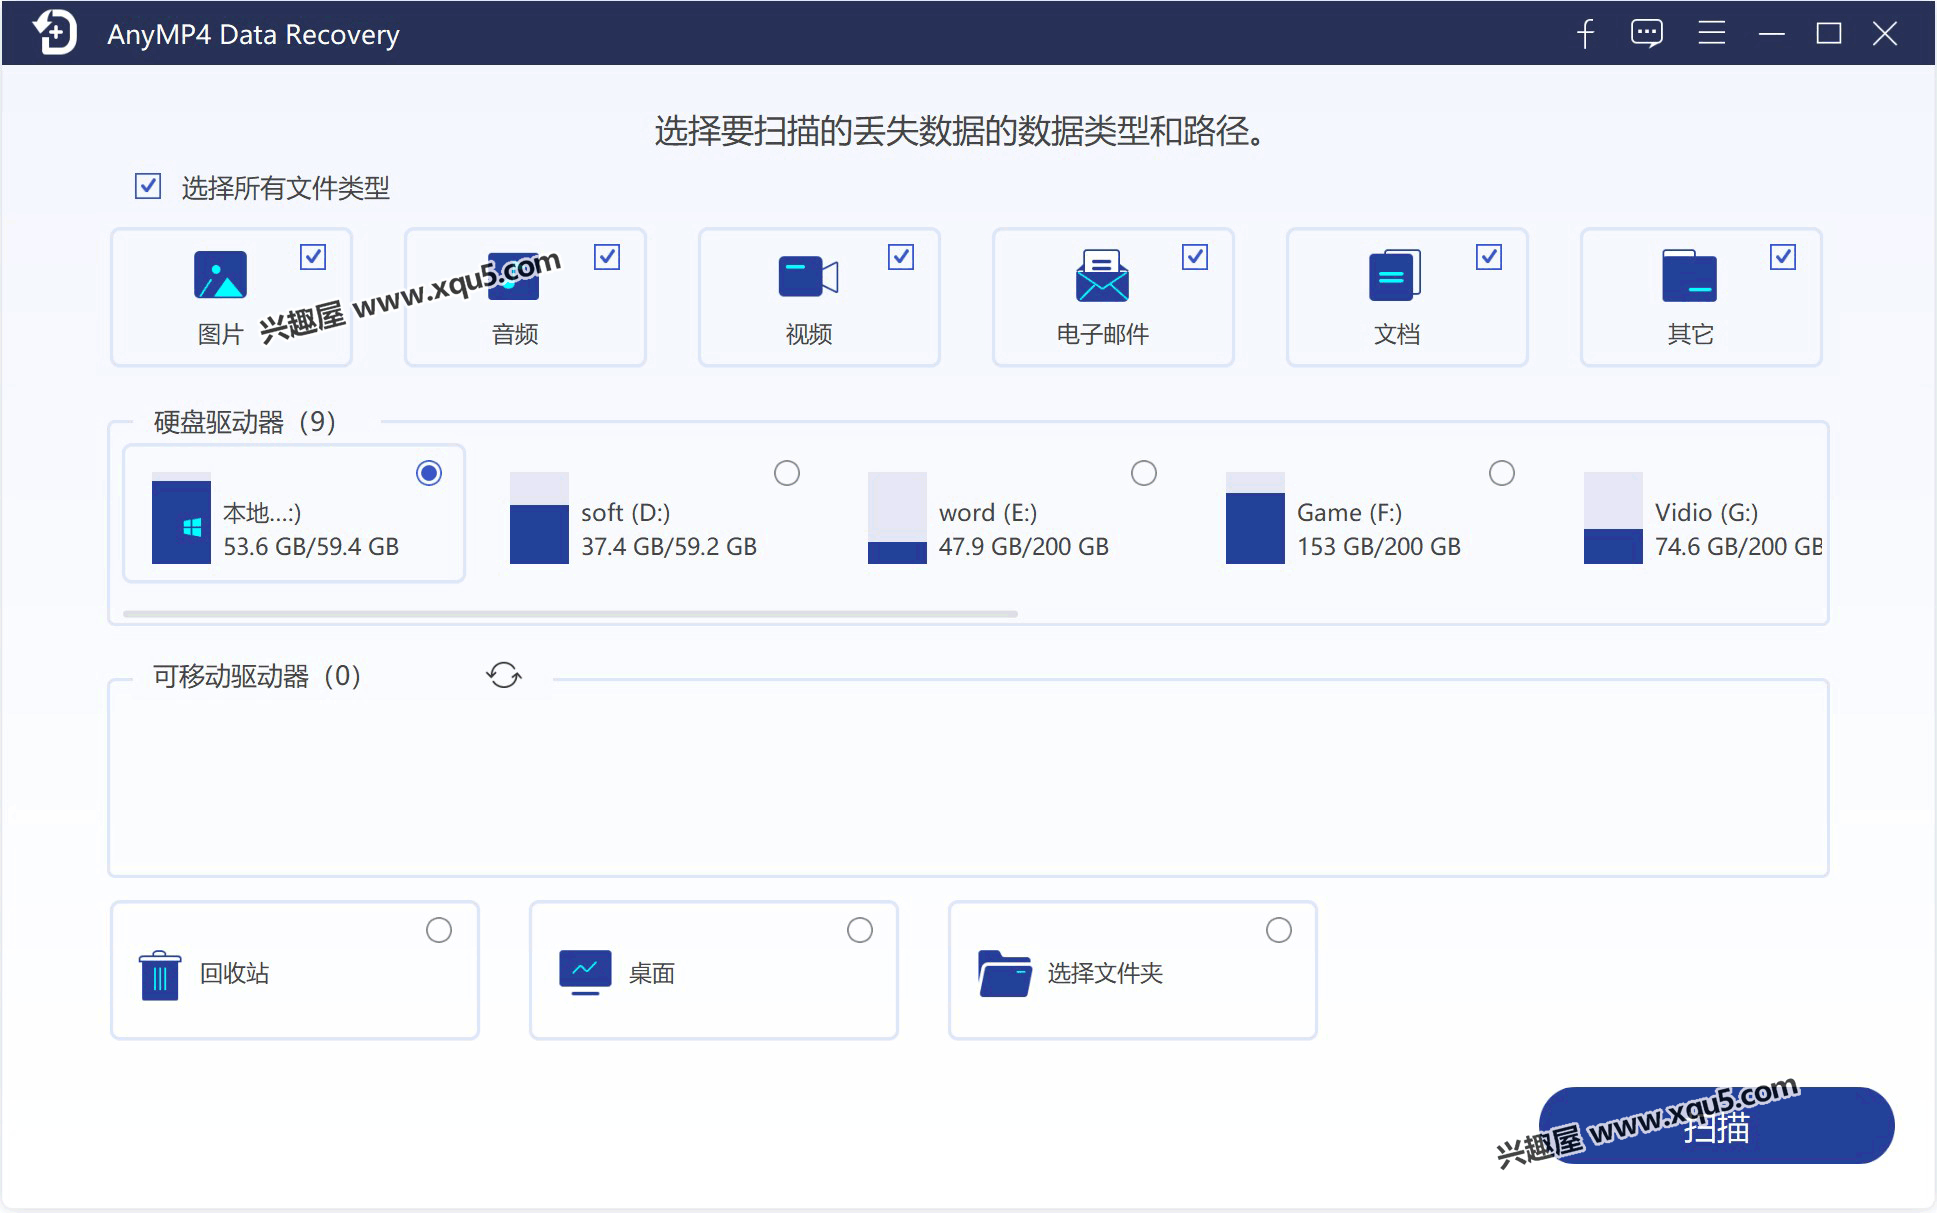Click the soft (D:) drive name
Image resolution: width=1937 pixels, height=1213 pixels.
(x=626, y=513)
